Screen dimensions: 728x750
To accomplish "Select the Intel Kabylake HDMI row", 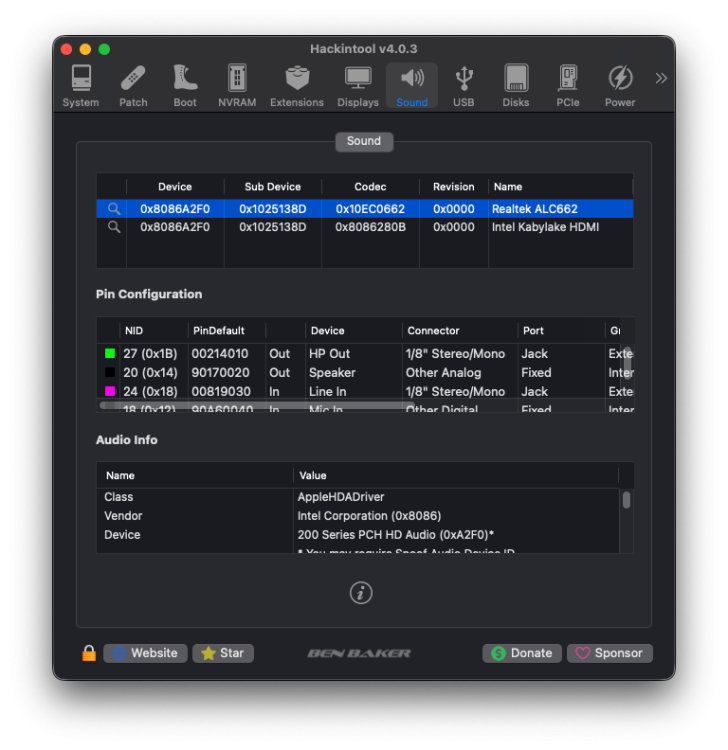I will point(364,227).
